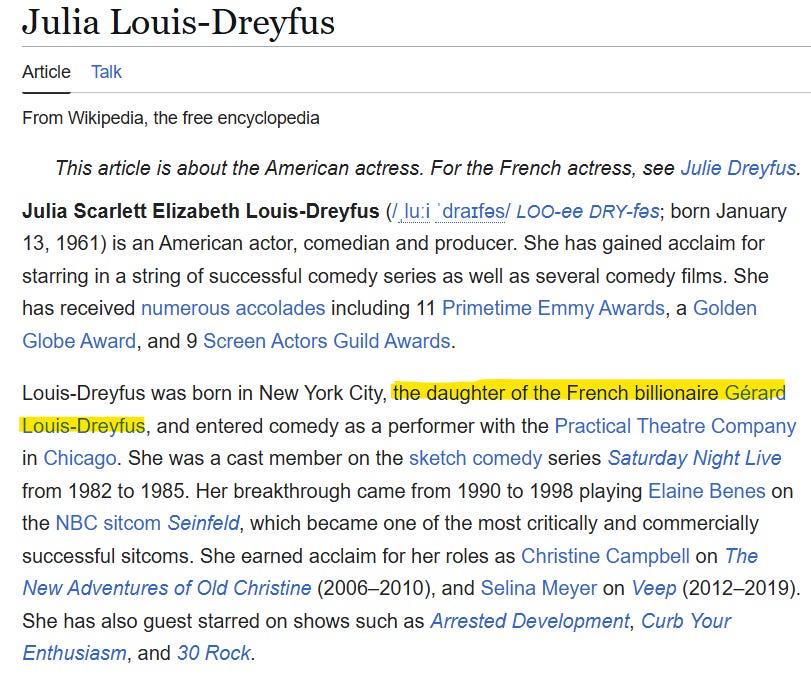Viewport: 811px width, 675px height.
Task: Open the sketch comedy link
Action: (x=475, y=458)
